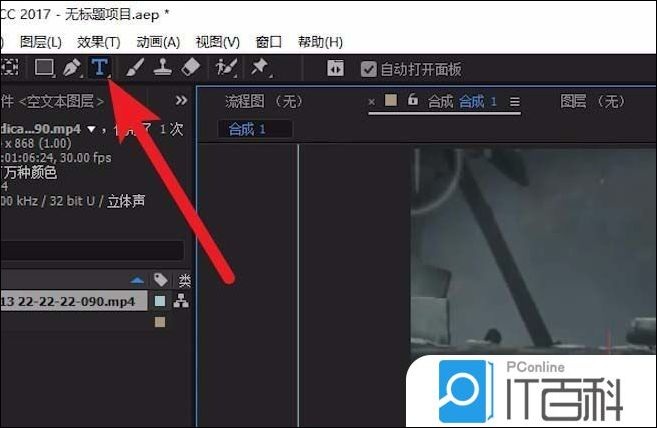Screen dimensions: 657x428
Task: Focus the project search field
Action: click(92, 250)
